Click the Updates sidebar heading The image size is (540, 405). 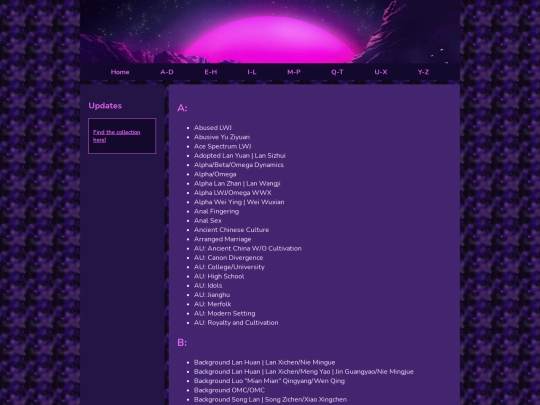pos(105,106)
